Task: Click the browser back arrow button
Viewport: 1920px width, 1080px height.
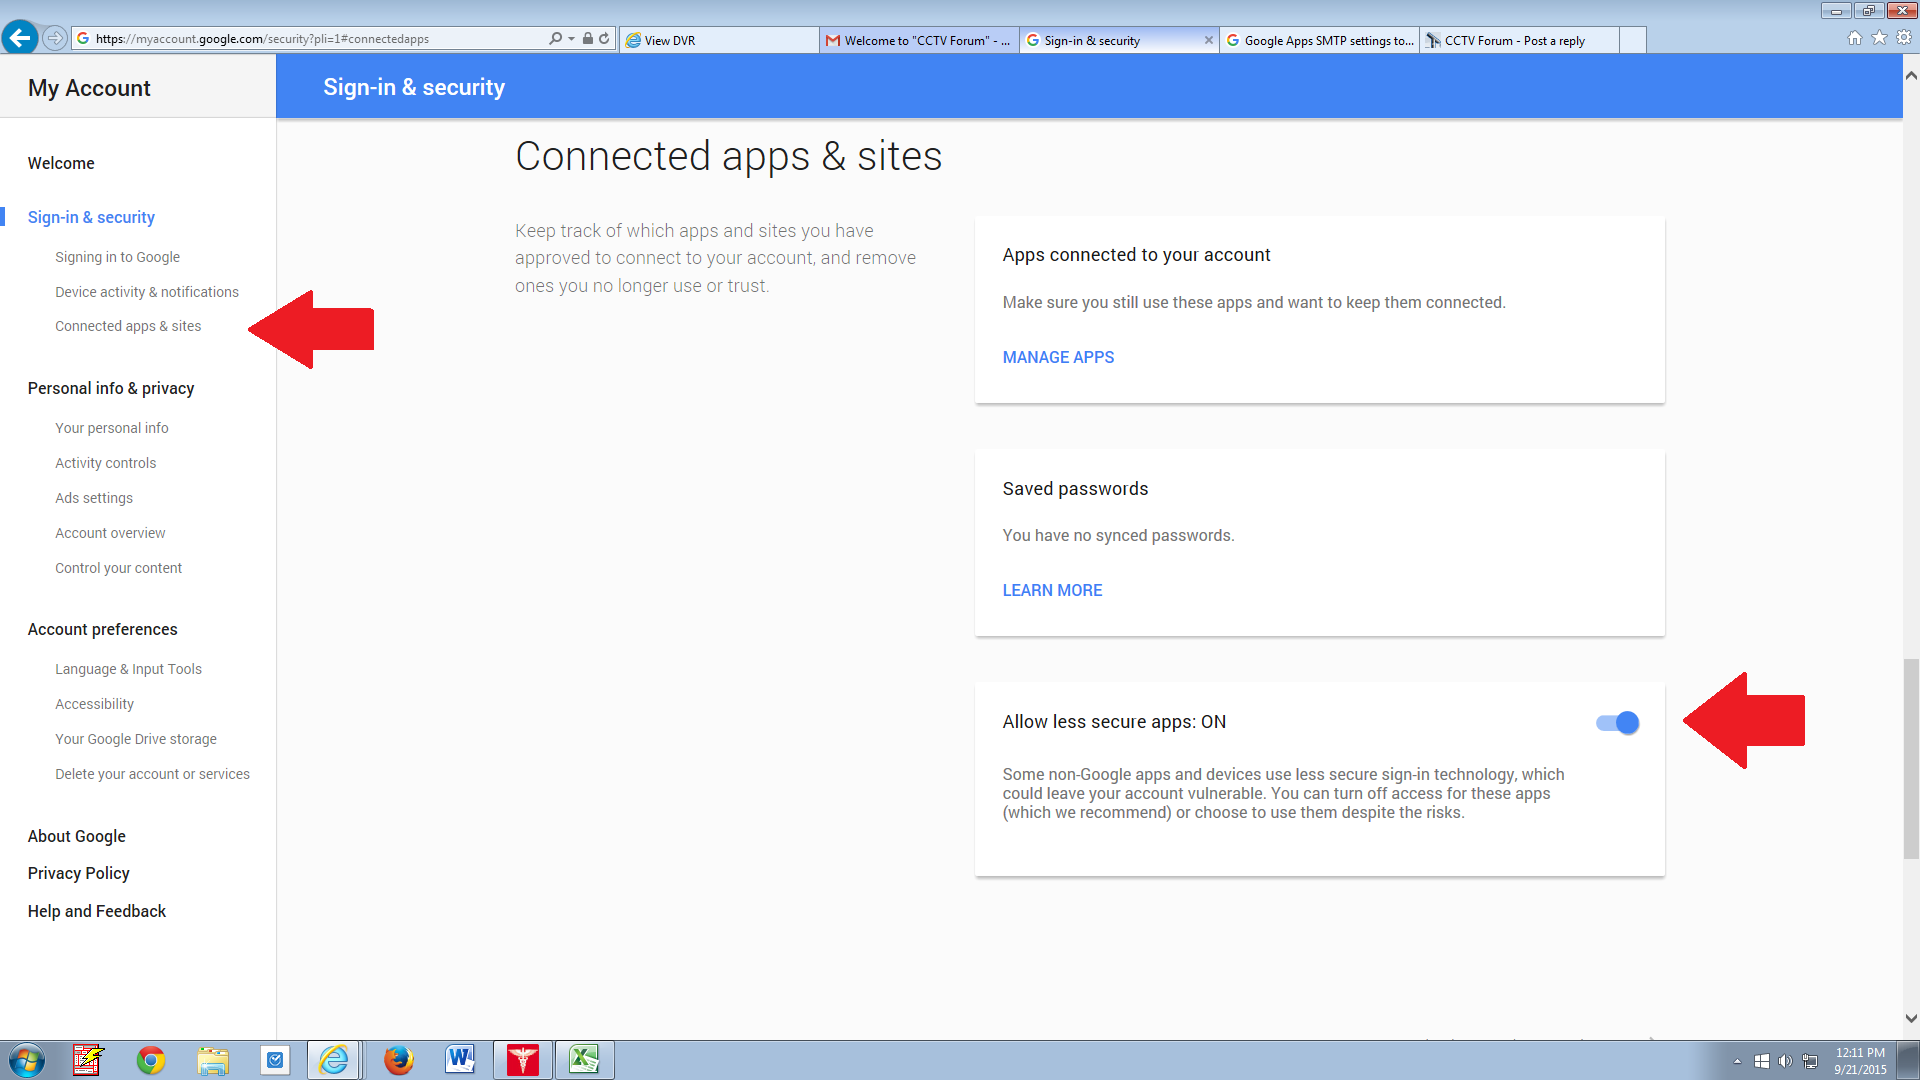Action: pyautogui.click(x=20, y=38)
